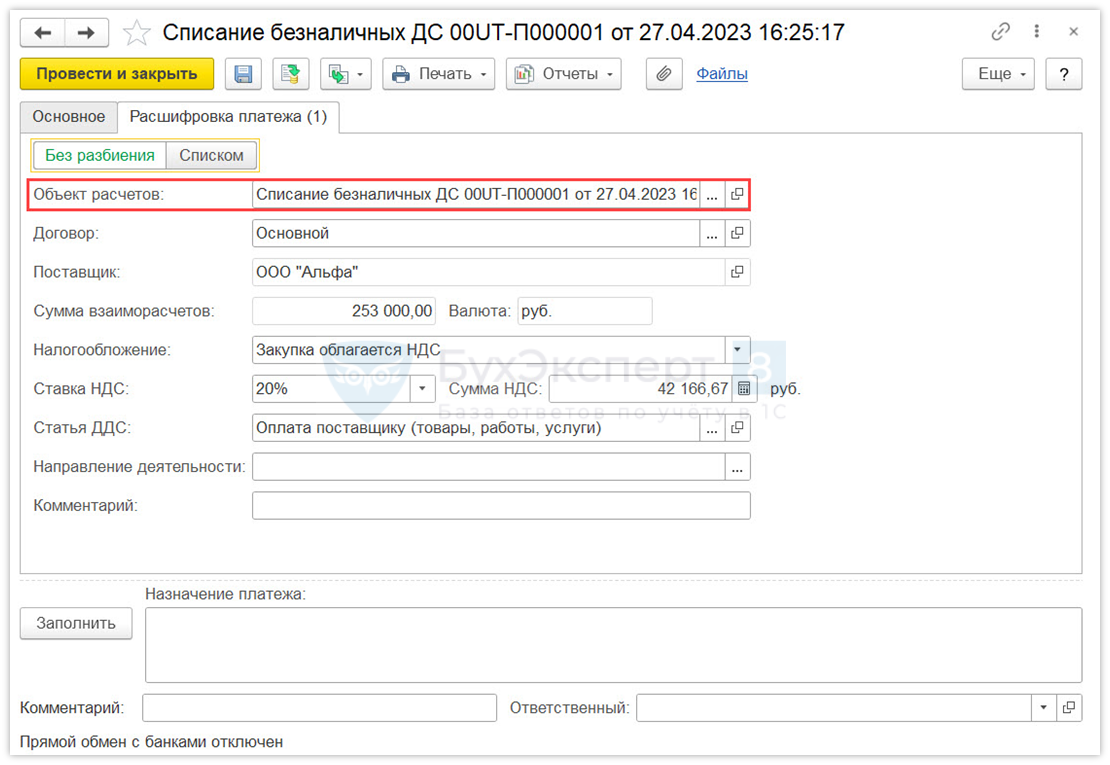The width and height of the screenshot is (1110, 765).
Task: Click the Заполнить button
Action: (76, 623)
